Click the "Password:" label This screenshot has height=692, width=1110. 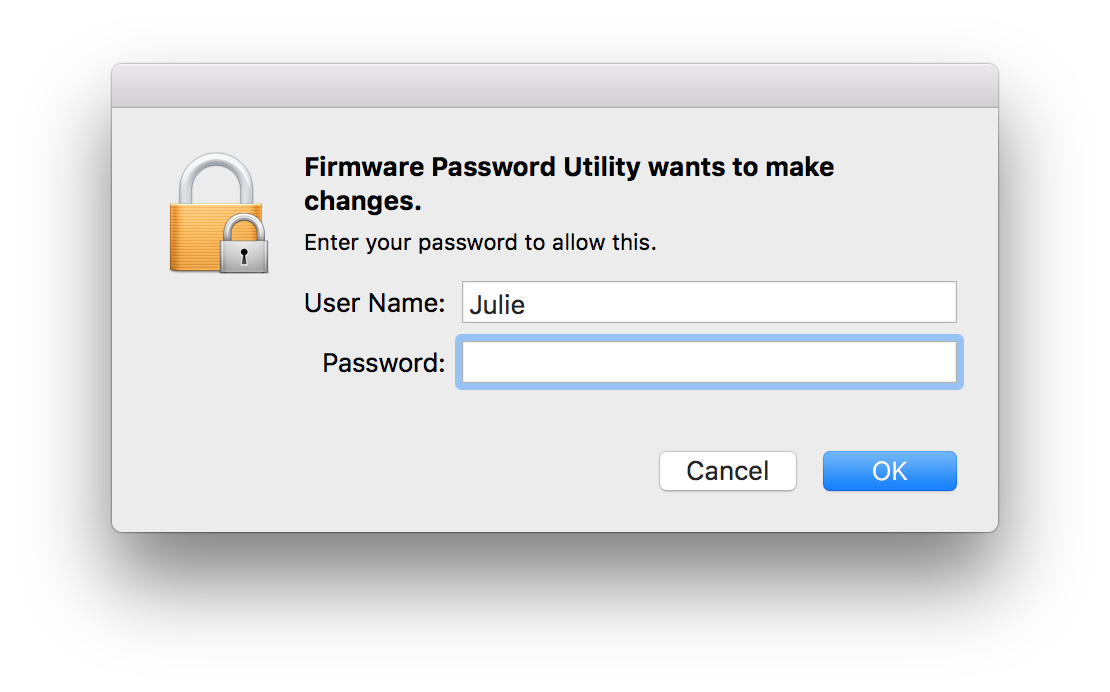tap(383, 363)
